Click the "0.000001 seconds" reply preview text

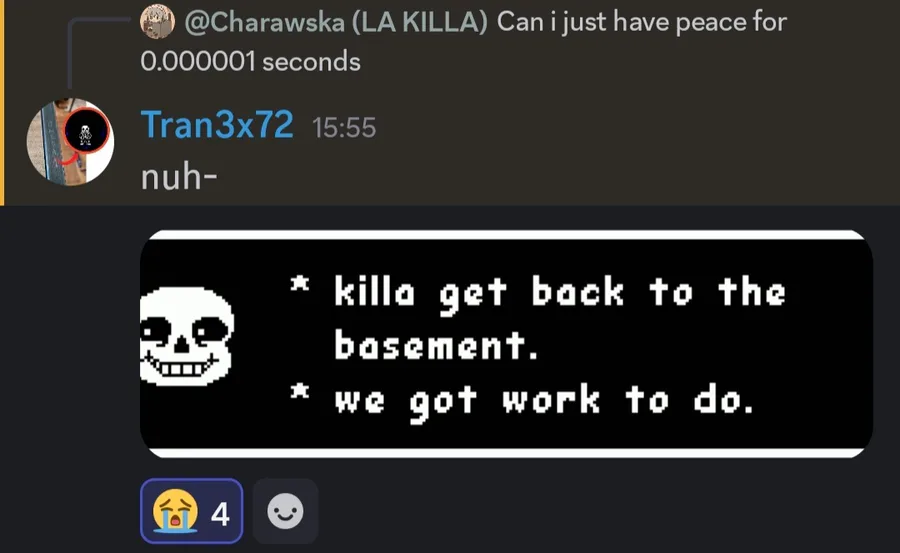pyautogui.click(x=250, y=61)
